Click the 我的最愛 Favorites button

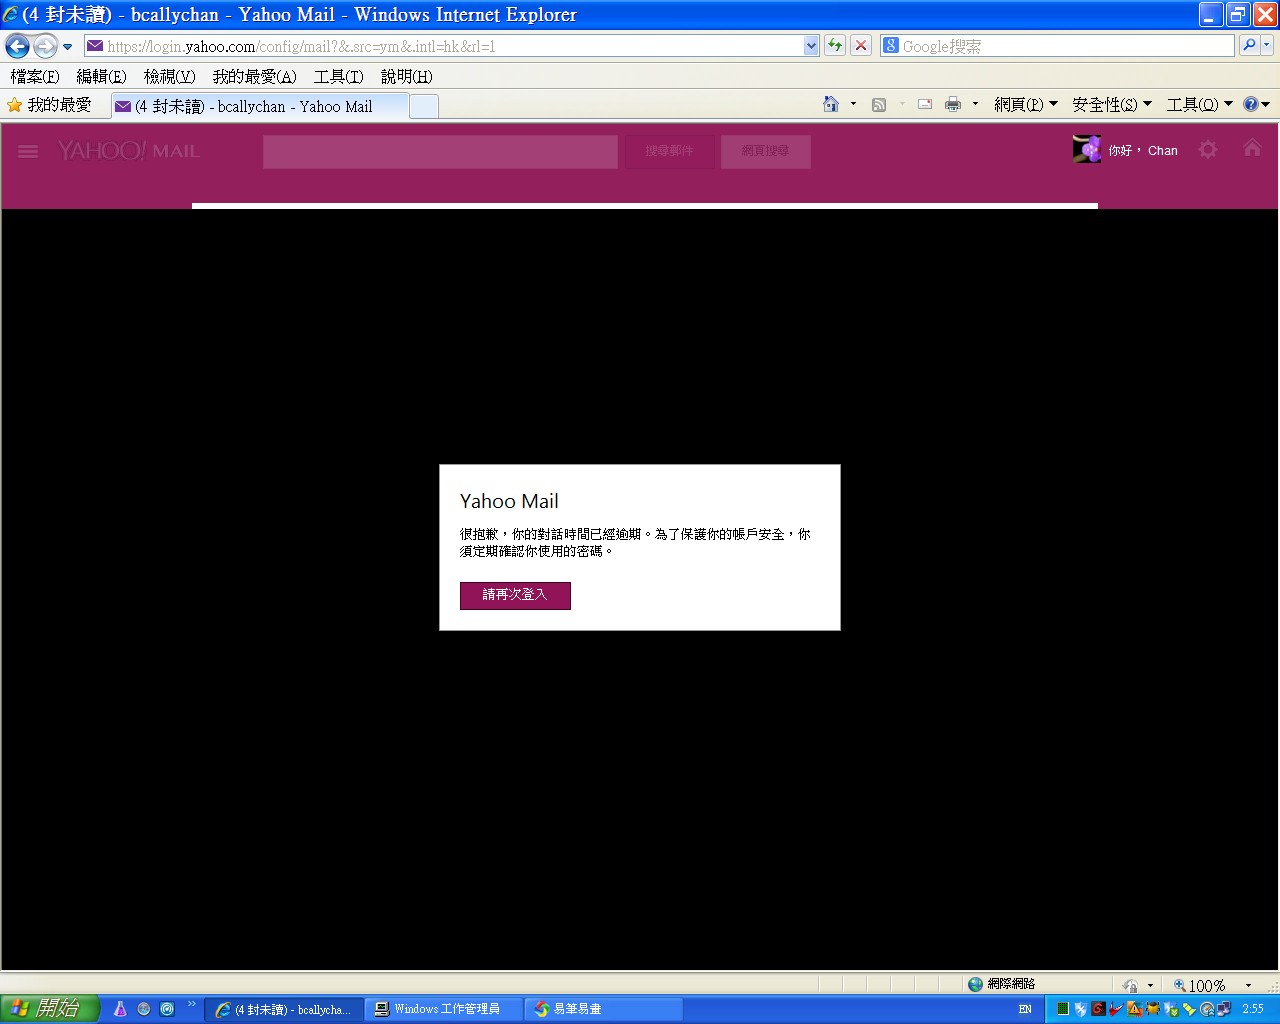[49, 105]
